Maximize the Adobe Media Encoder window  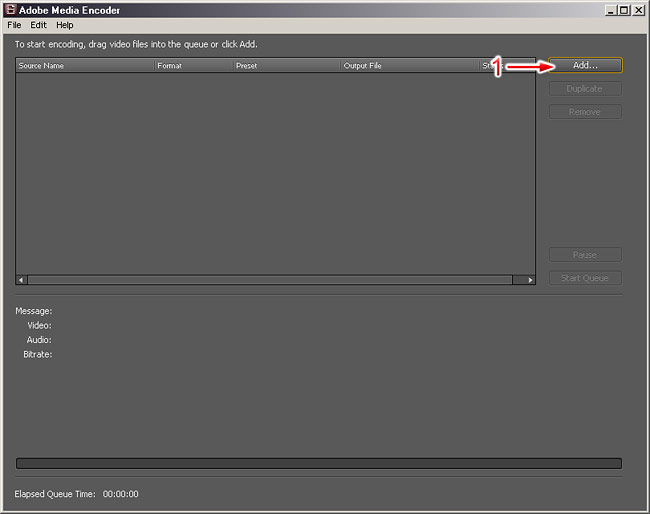pos(624,10)
